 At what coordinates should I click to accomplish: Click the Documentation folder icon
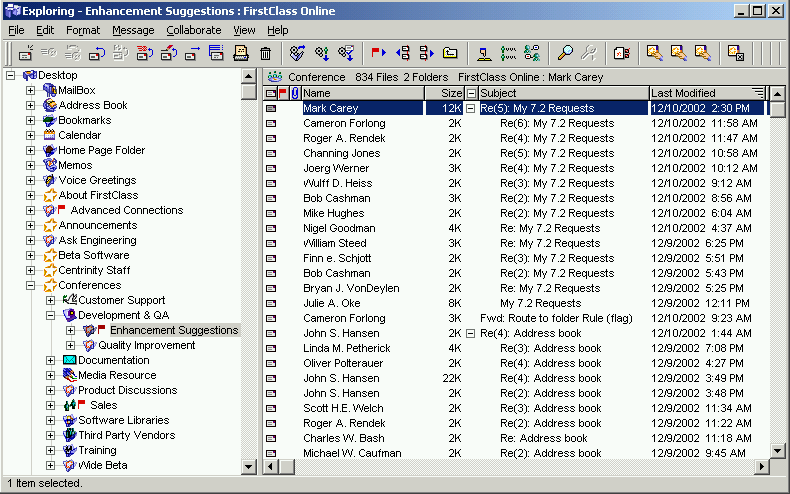(x=70, y=360)
